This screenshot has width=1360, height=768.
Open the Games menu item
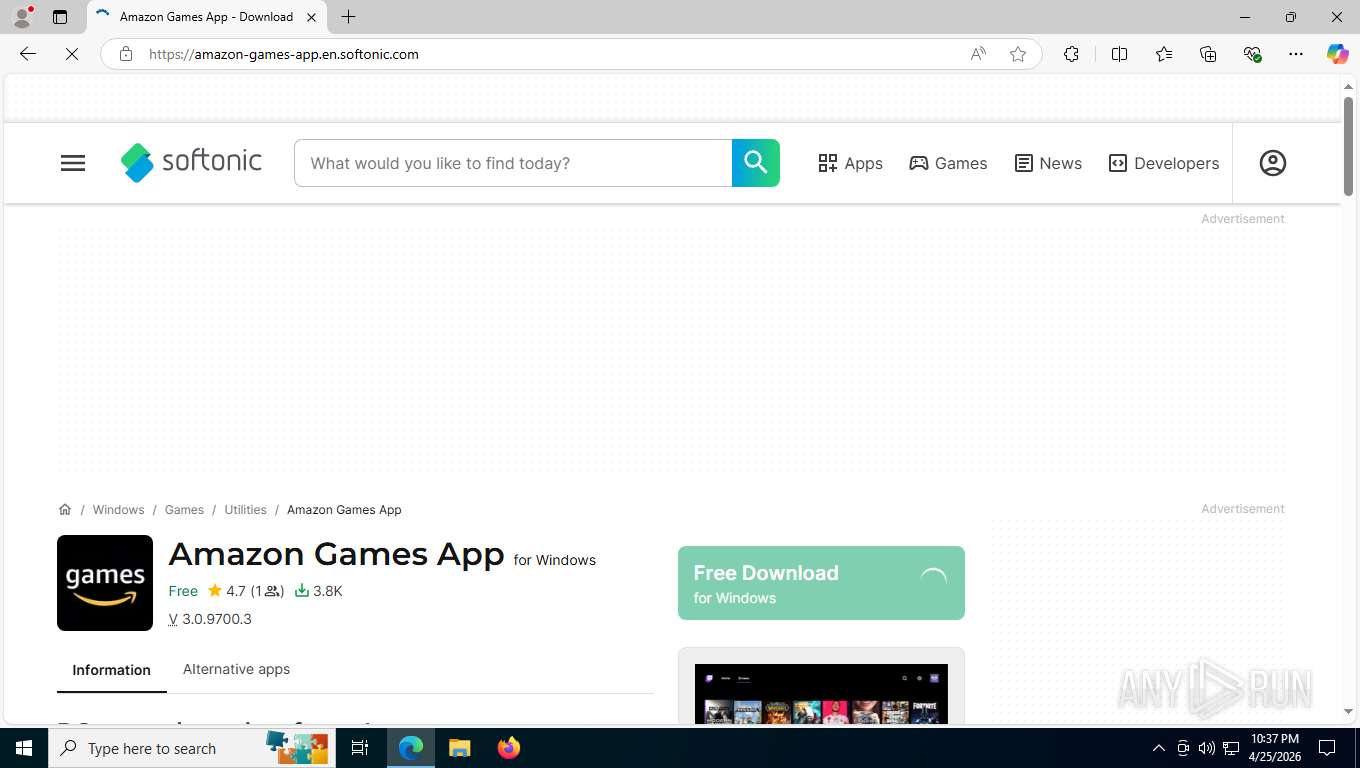(948, 163)
